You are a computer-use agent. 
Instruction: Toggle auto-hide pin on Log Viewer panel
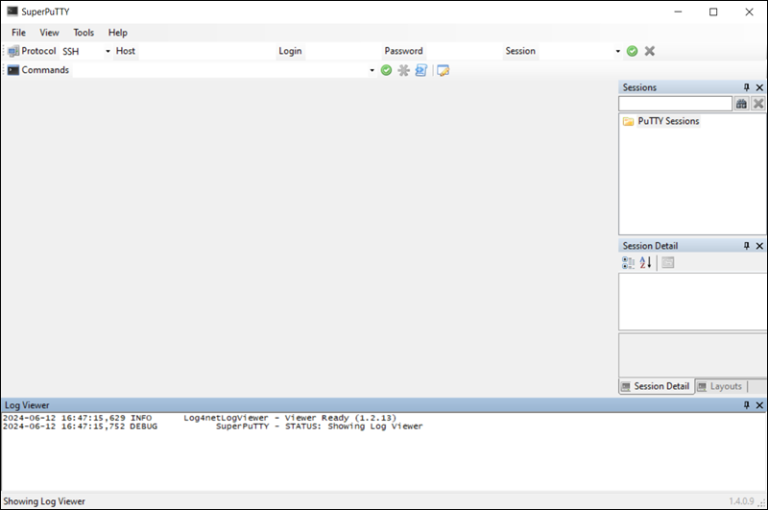pyautogui.click(x=746, y=405)
